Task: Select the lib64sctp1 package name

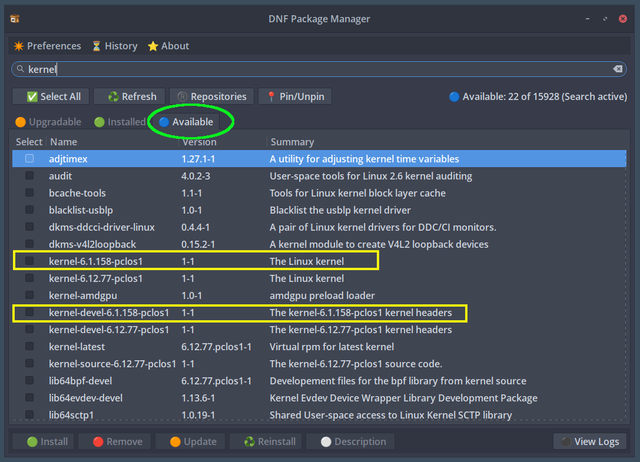Action: point(71,415)
